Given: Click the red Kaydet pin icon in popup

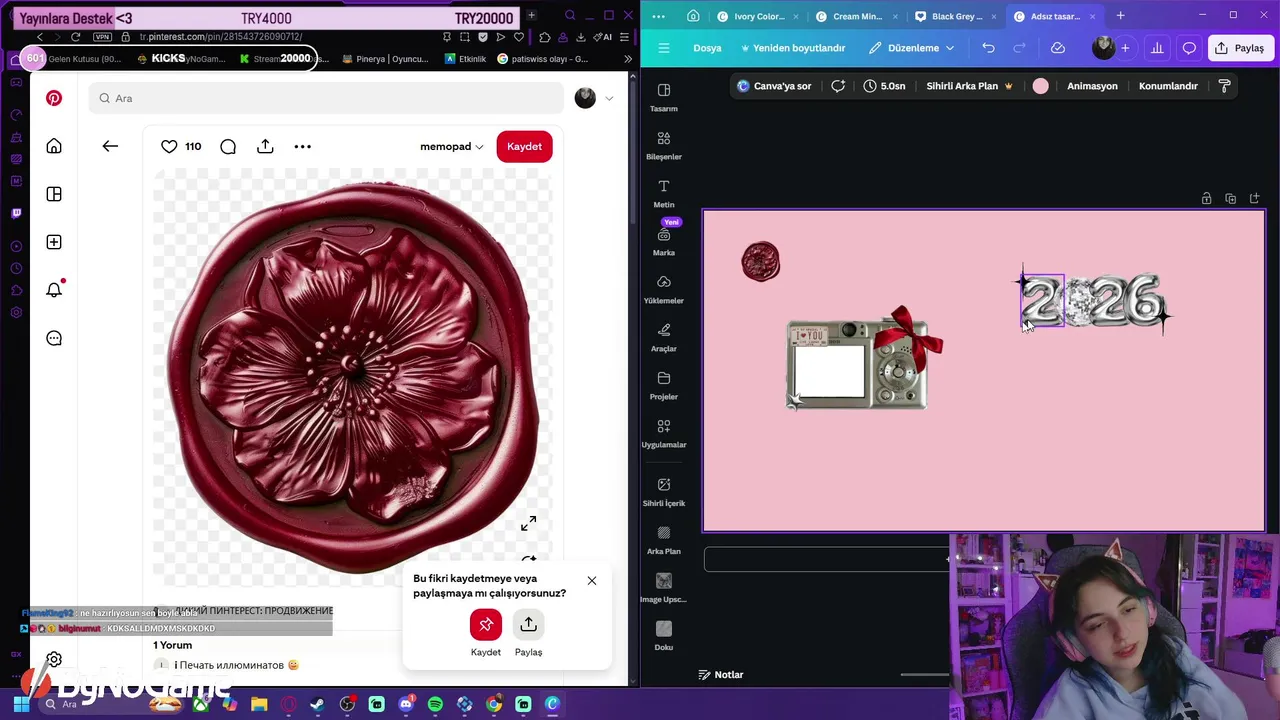Looking at the screenshot, I should (486, 625).
